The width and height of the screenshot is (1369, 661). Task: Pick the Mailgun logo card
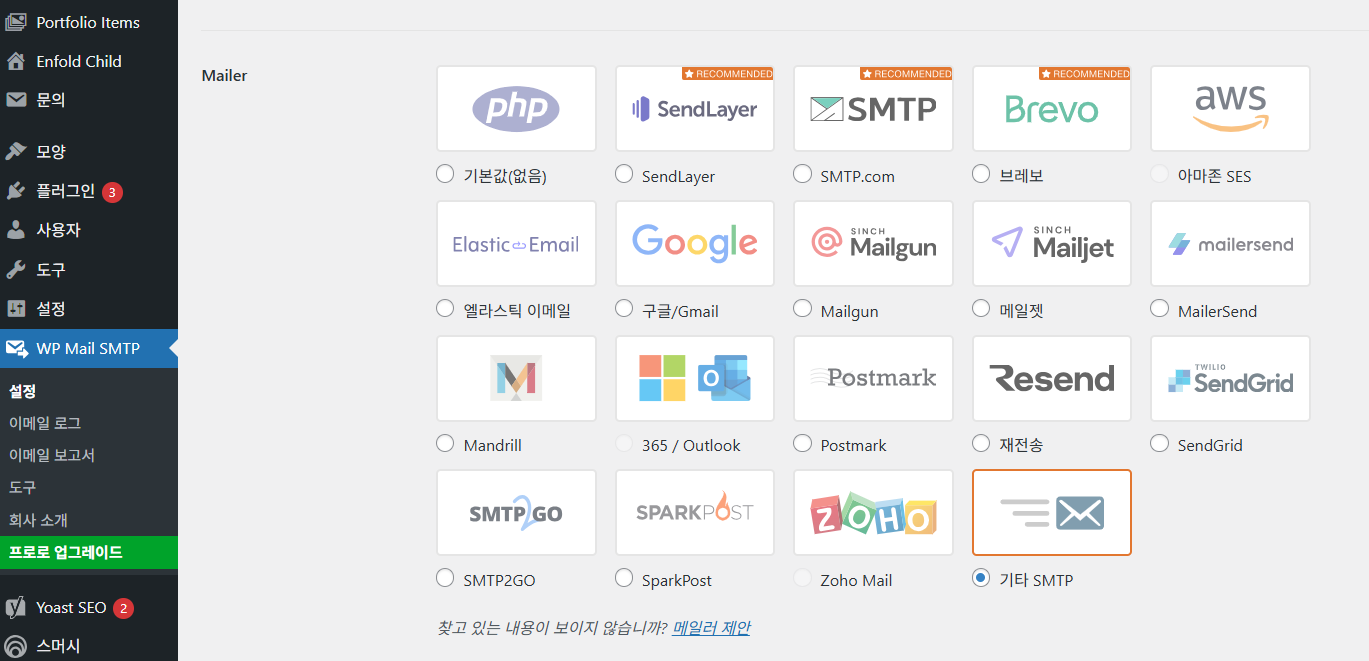tap(873, 244)
